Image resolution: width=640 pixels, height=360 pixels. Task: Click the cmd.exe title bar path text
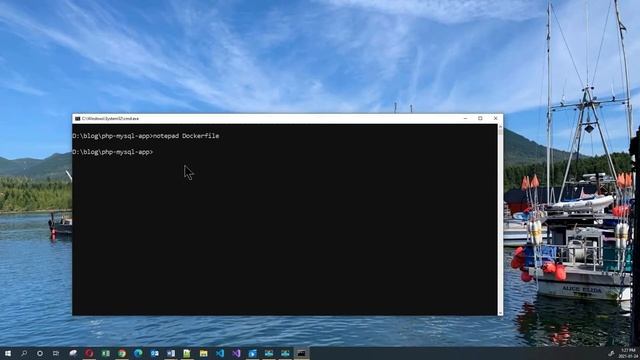pos(110,118)
